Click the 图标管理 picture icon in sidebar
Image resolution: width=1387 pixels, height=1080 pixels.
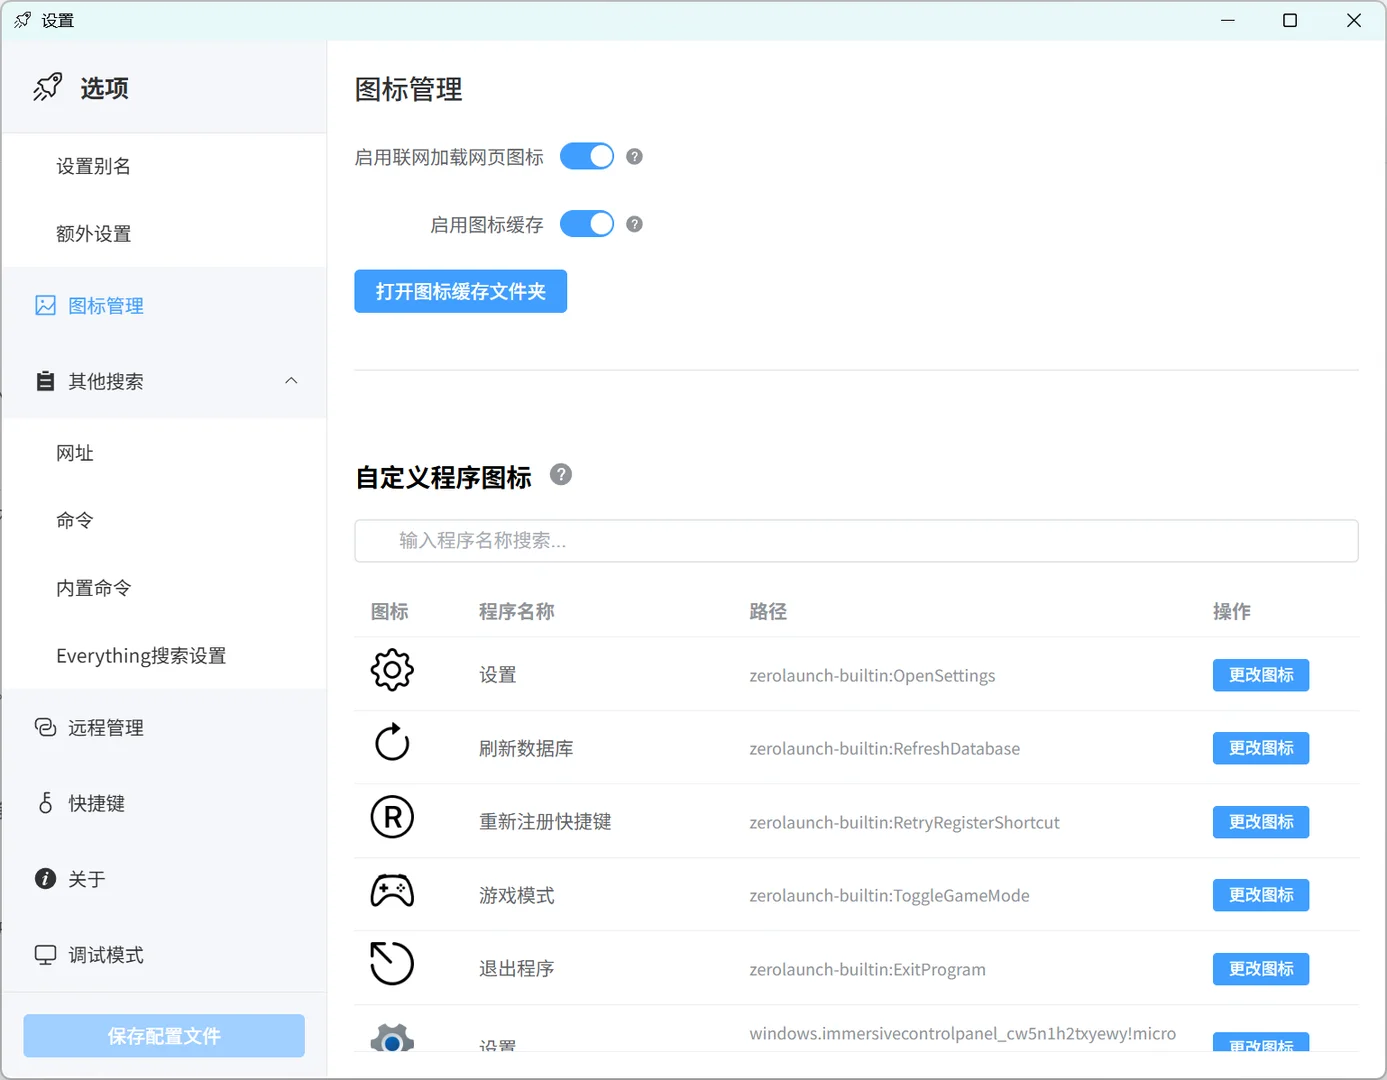click(45, 305)
